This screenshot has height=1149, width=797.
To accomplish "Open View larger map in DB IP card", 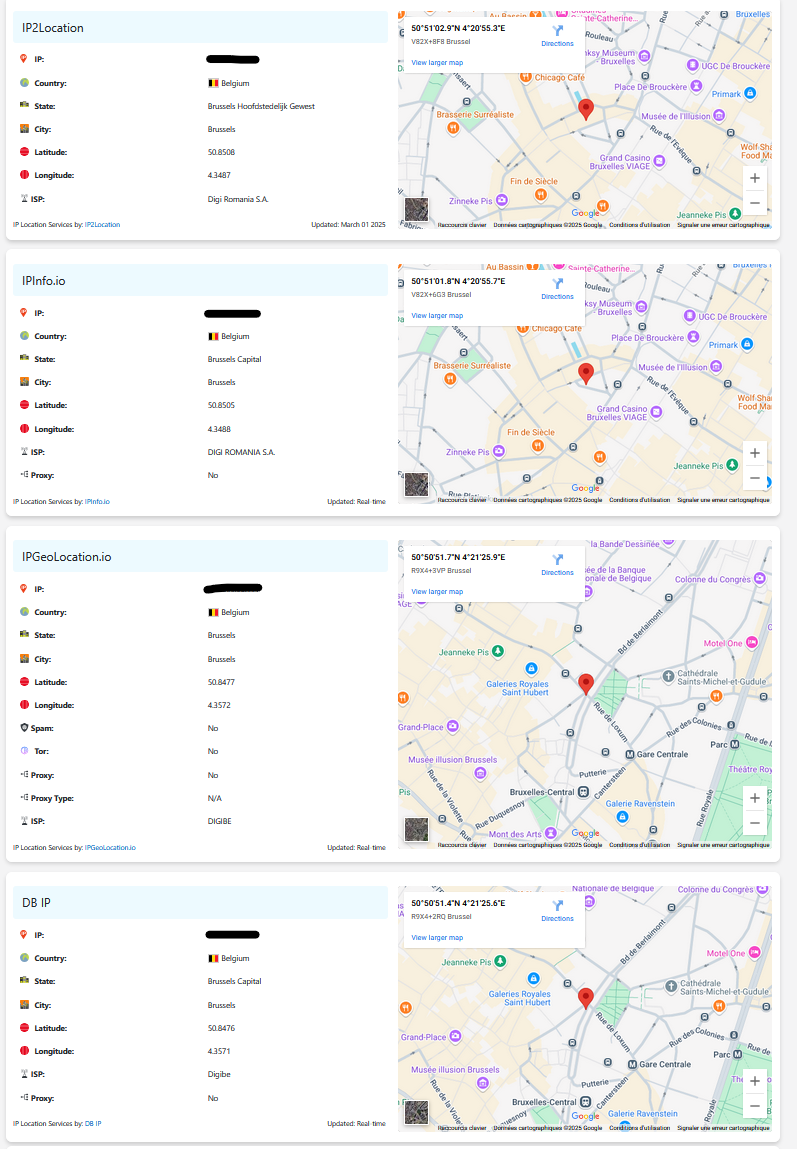I will (x=437, y=937).
